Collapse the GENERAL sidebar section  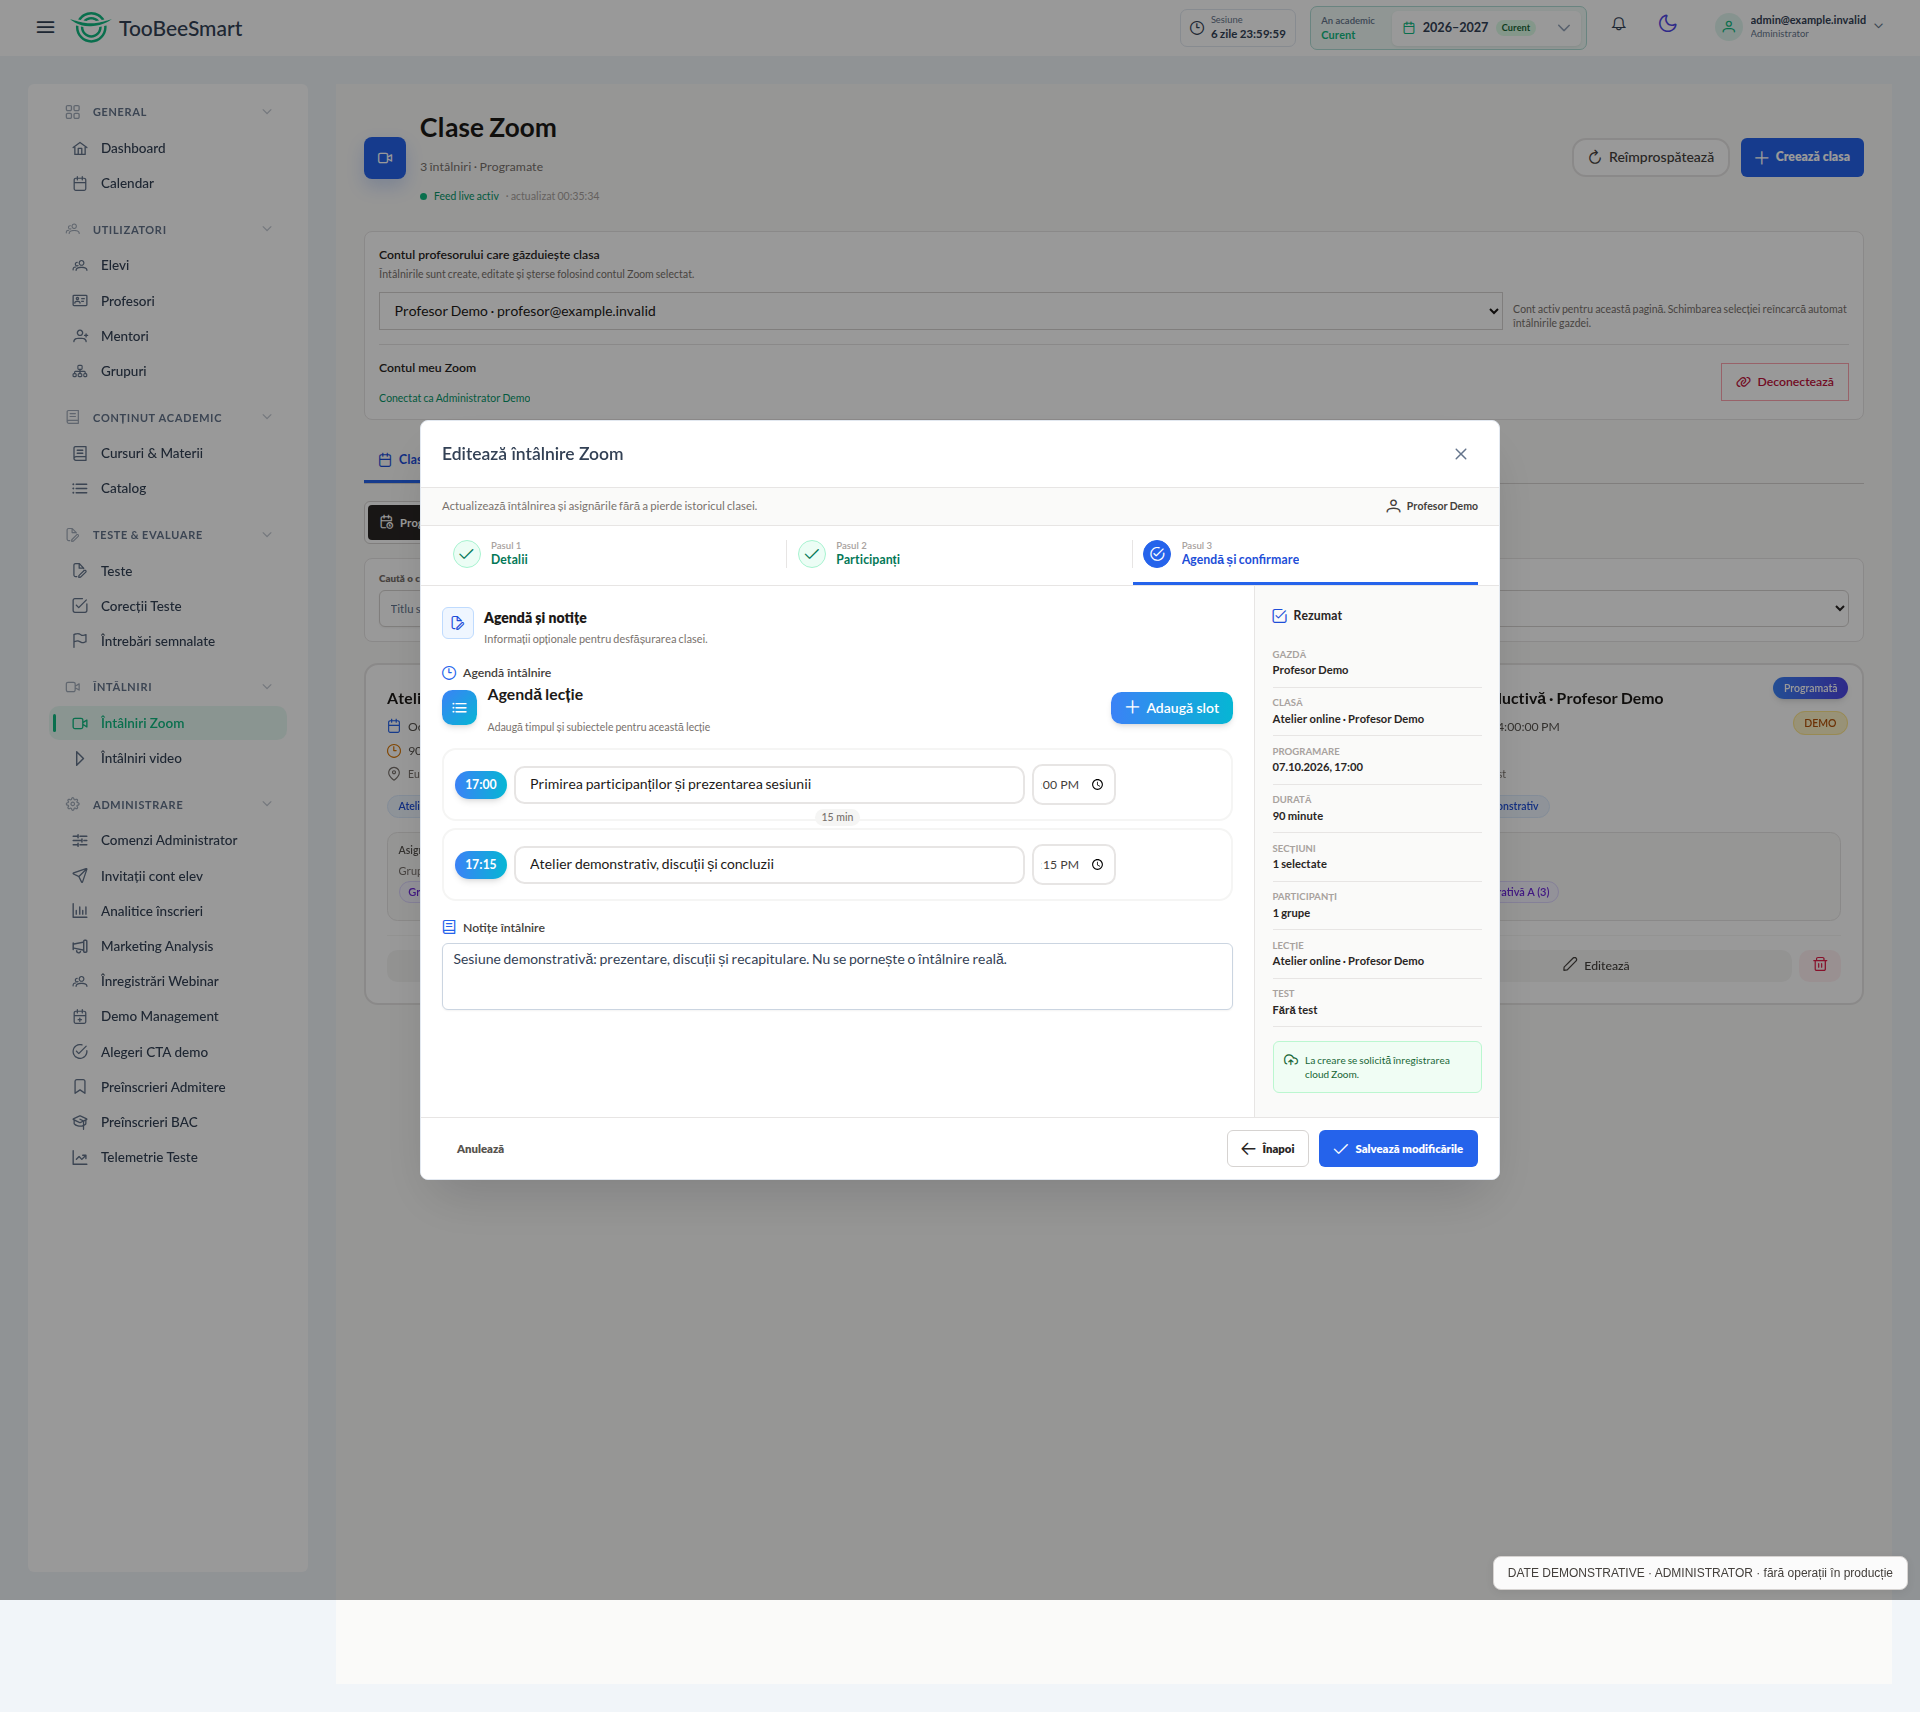pyautogui.click(x=267, y=112)
